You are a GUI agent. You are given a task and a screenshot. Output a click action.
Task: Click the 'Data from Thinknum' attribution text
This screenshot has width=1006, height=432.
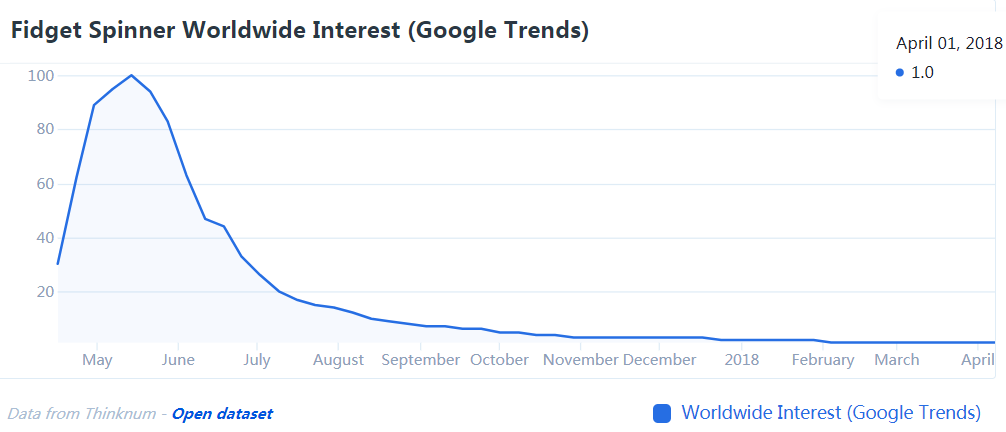pyautogui.click(x=84, y=413)
